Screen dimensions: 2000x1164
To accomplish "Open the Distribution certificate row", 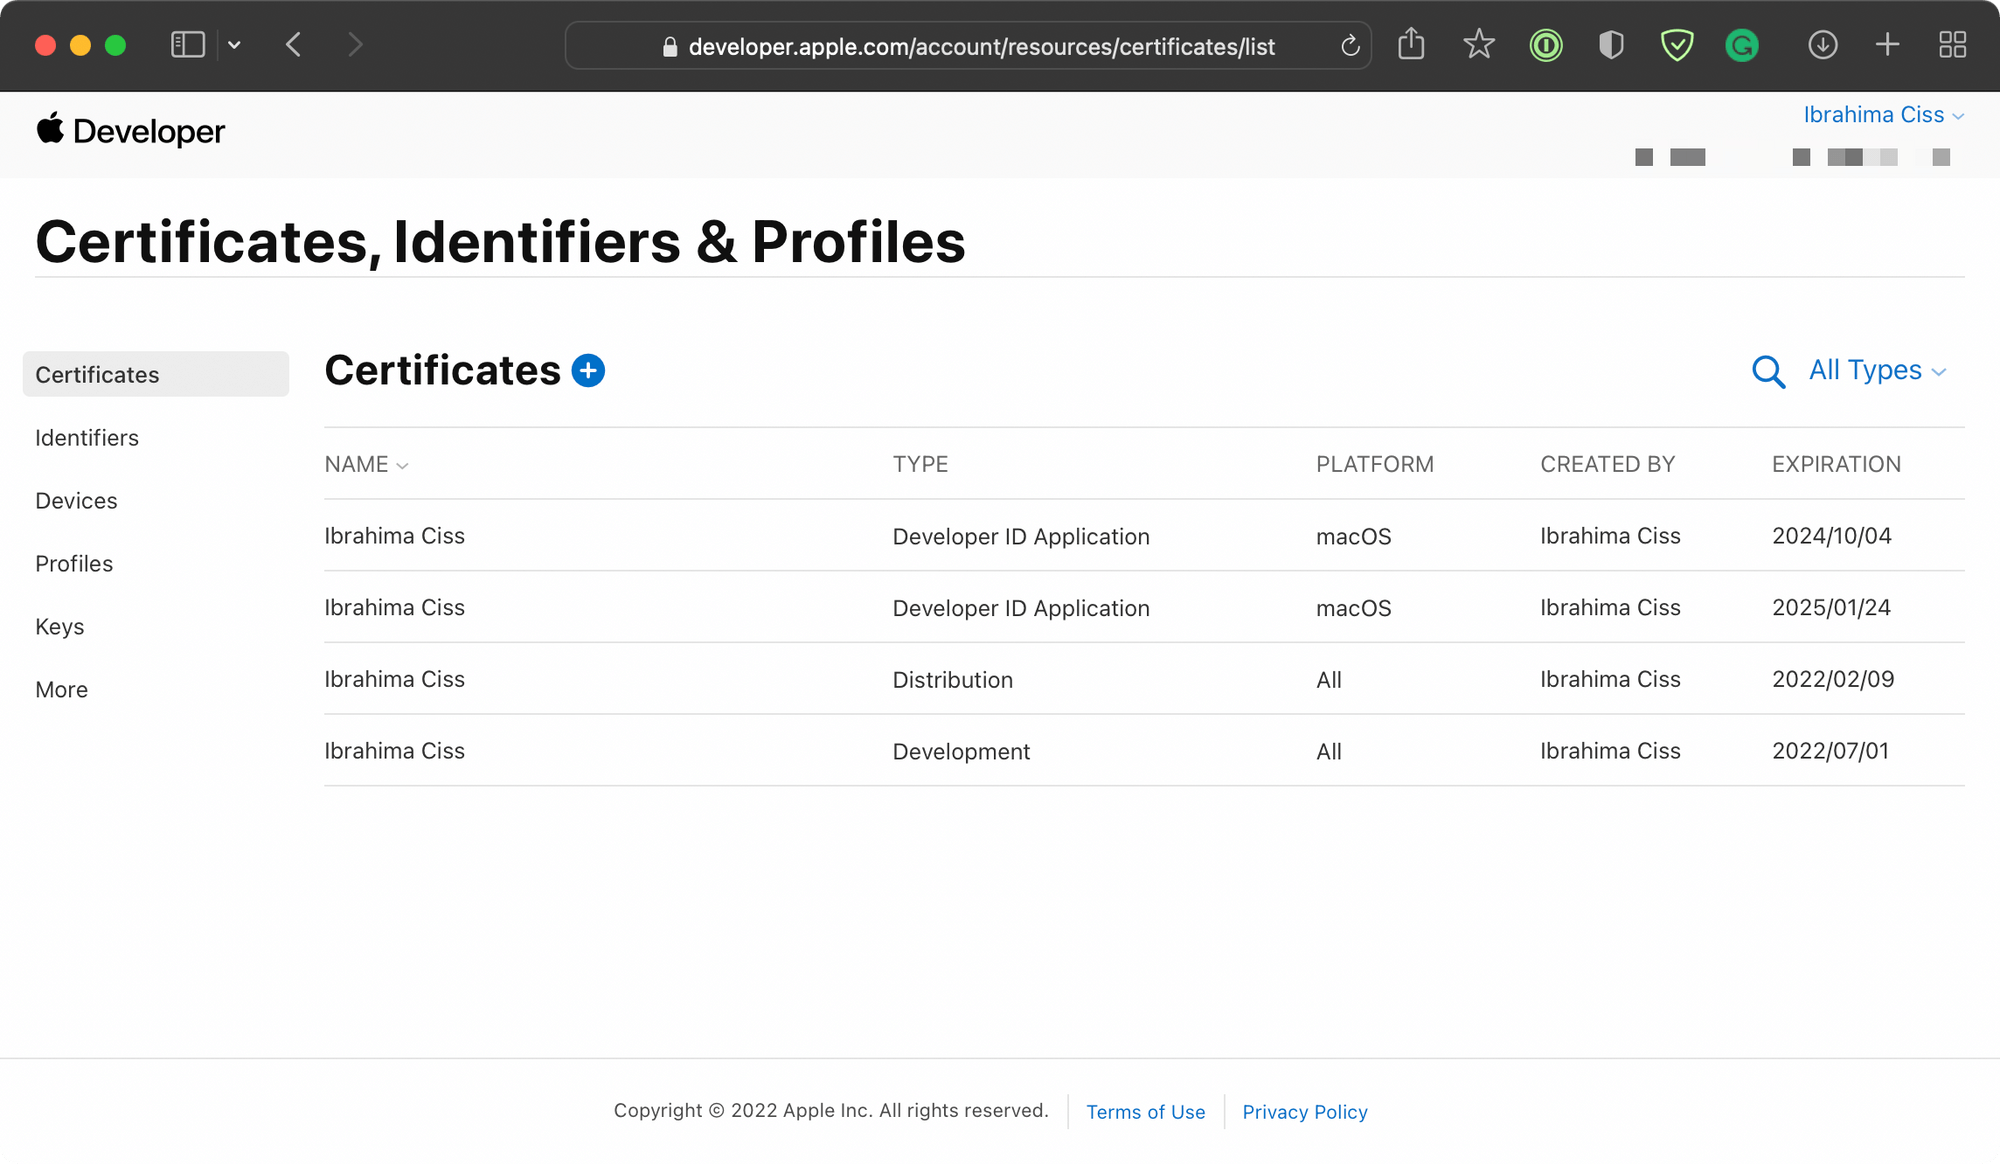I will tap(952, 680).
